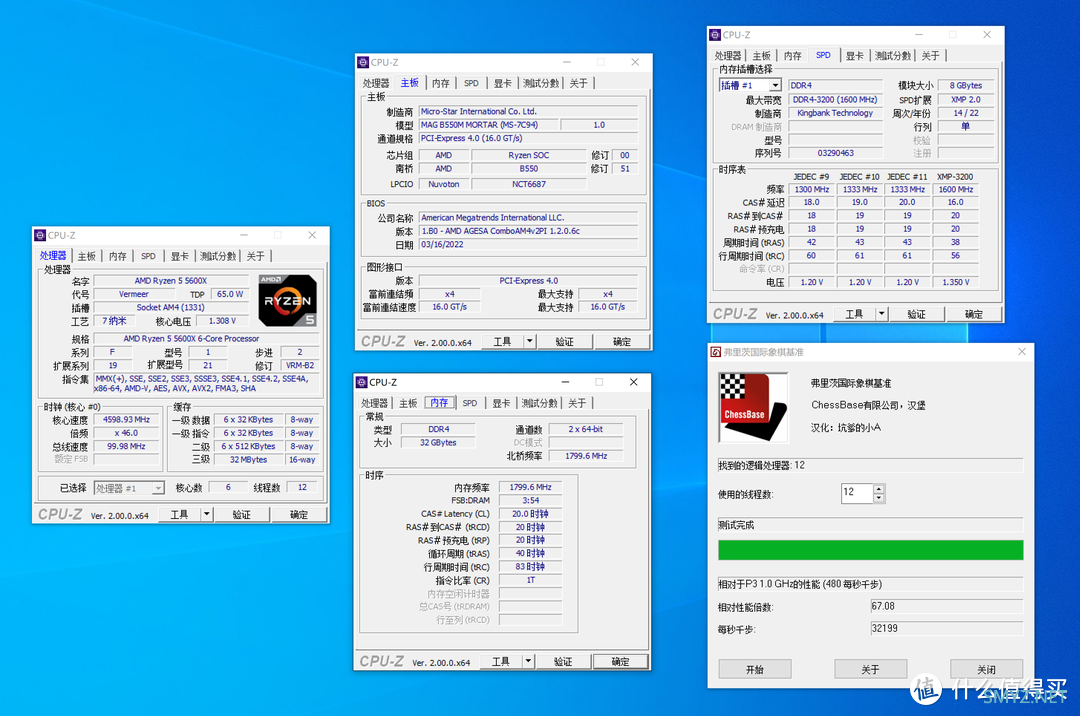Click the core speed value 4598.93 MHz
The width and height of the screenshot is (1080, 716).
[127, 419]
